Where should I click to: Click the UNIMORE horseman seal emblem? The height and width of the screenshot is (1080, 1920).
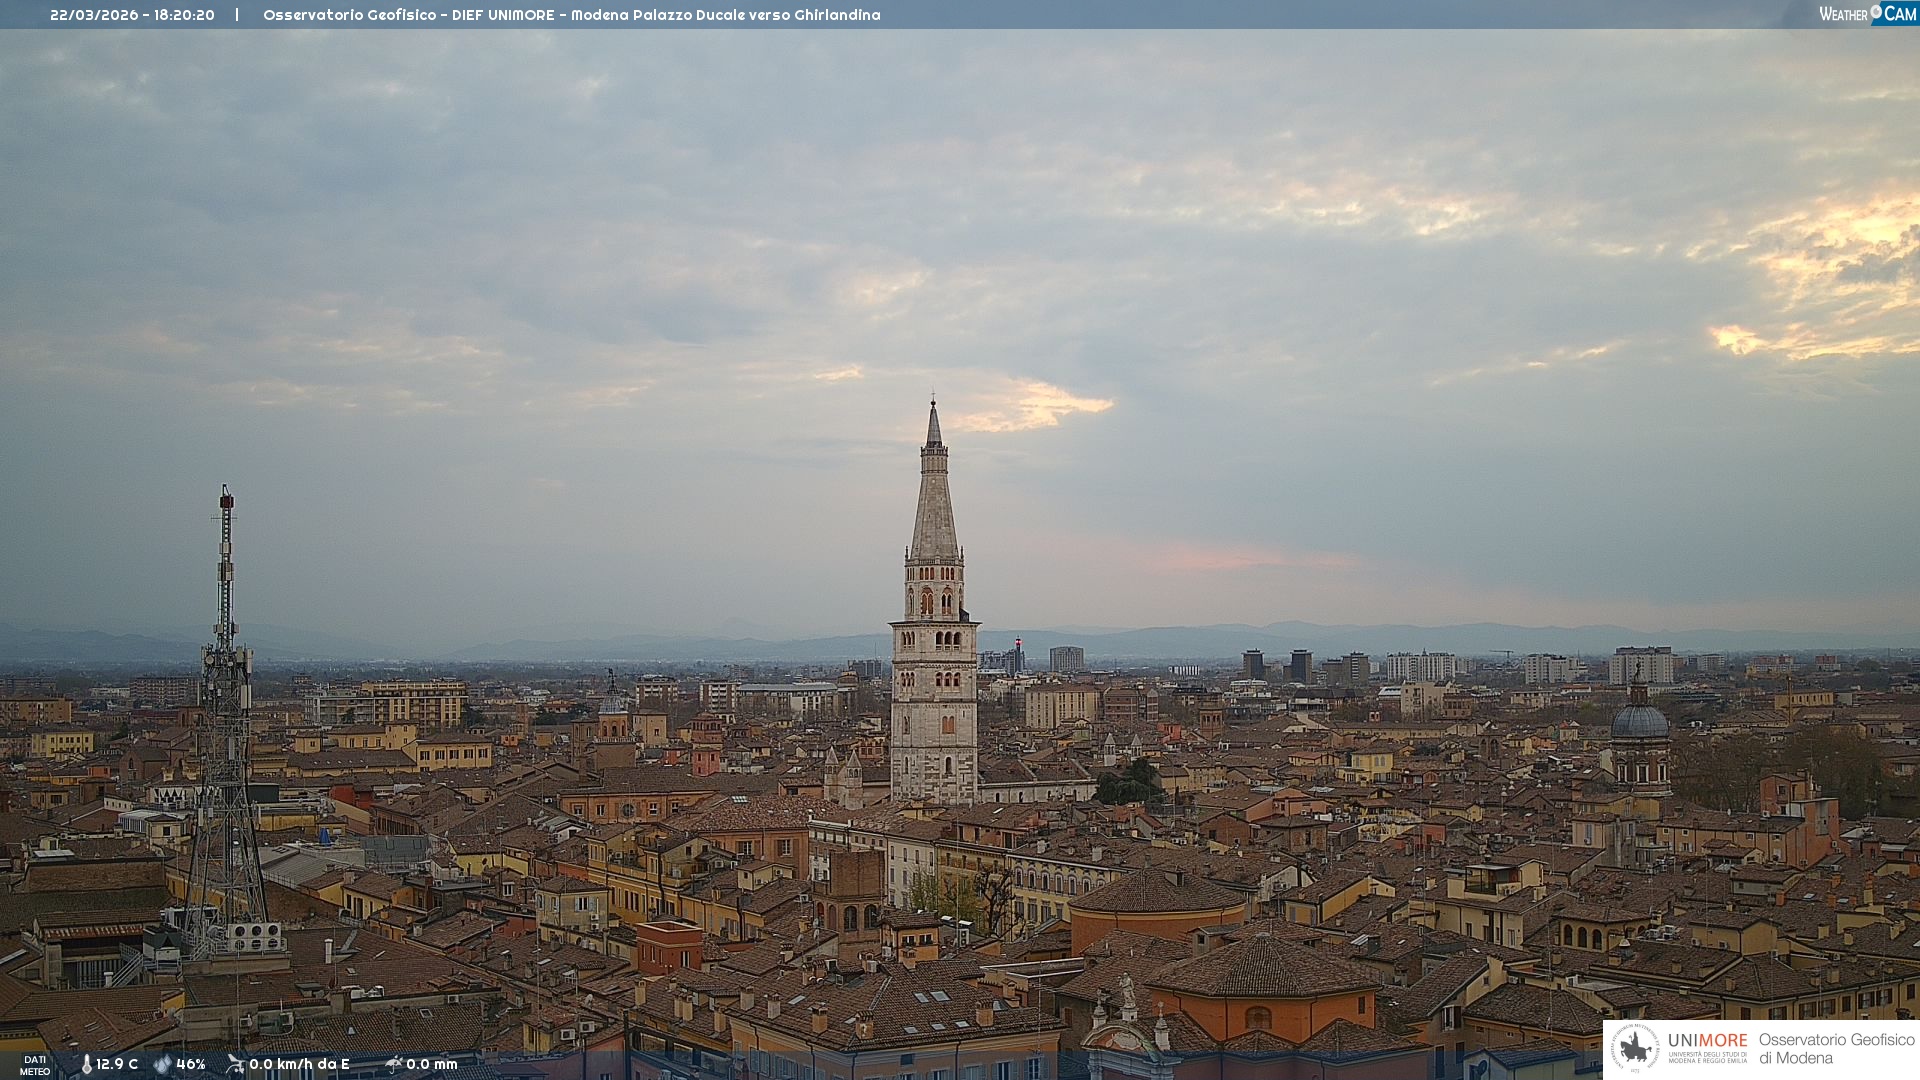tap(1635, 1048)
